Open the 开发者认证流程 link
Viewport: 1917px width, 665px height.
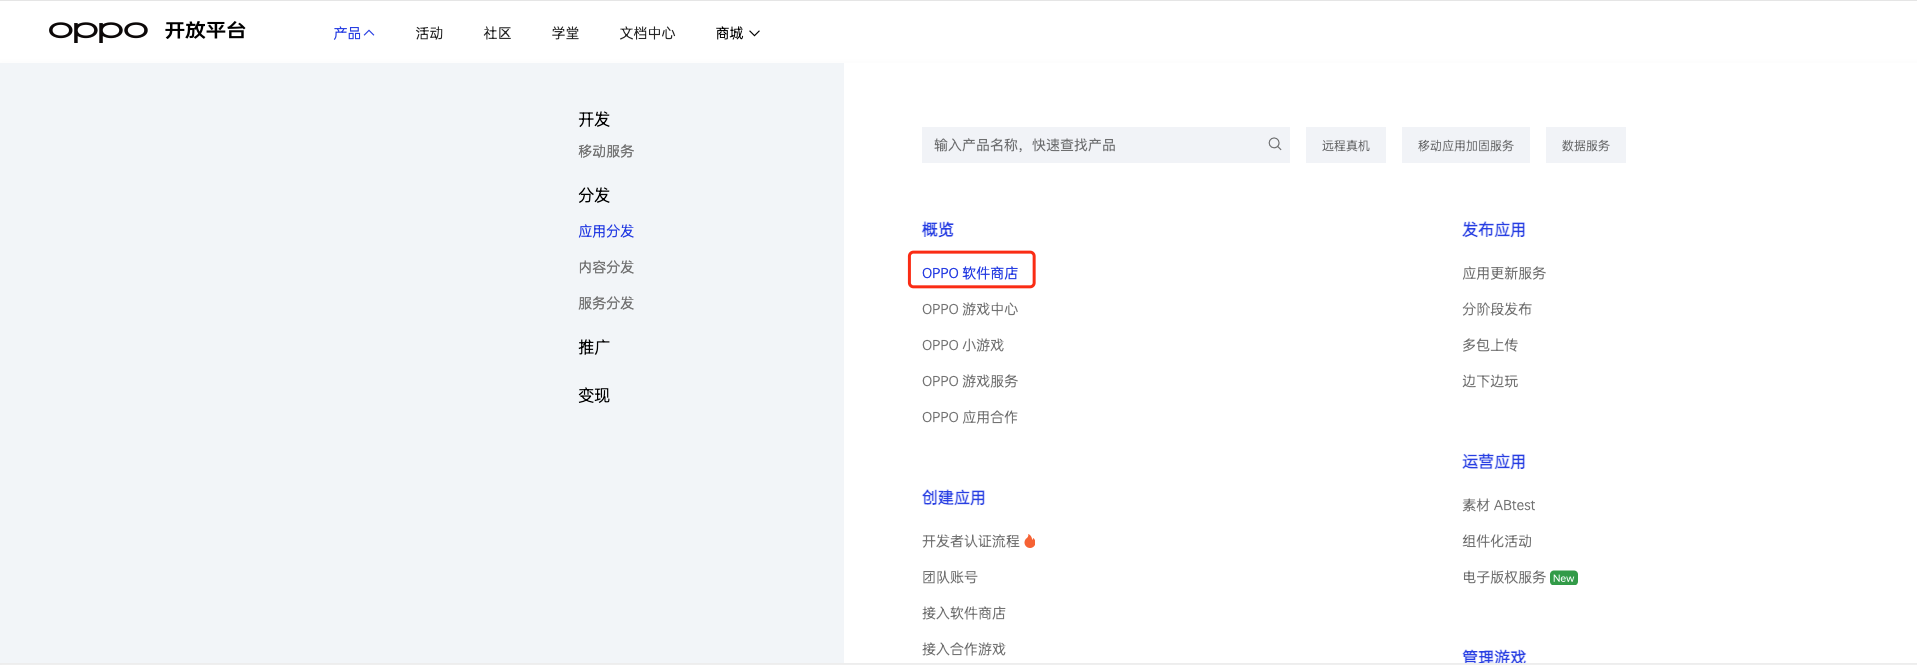(971, 541)
